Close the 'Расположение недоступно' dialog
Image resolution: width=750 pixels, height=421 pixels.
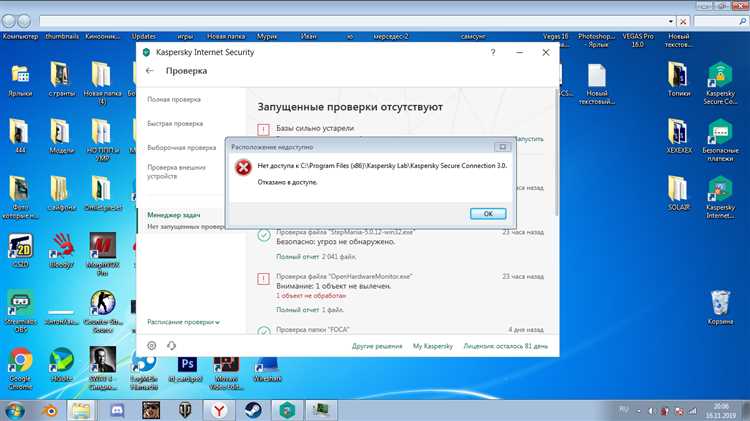coord(502,147)
